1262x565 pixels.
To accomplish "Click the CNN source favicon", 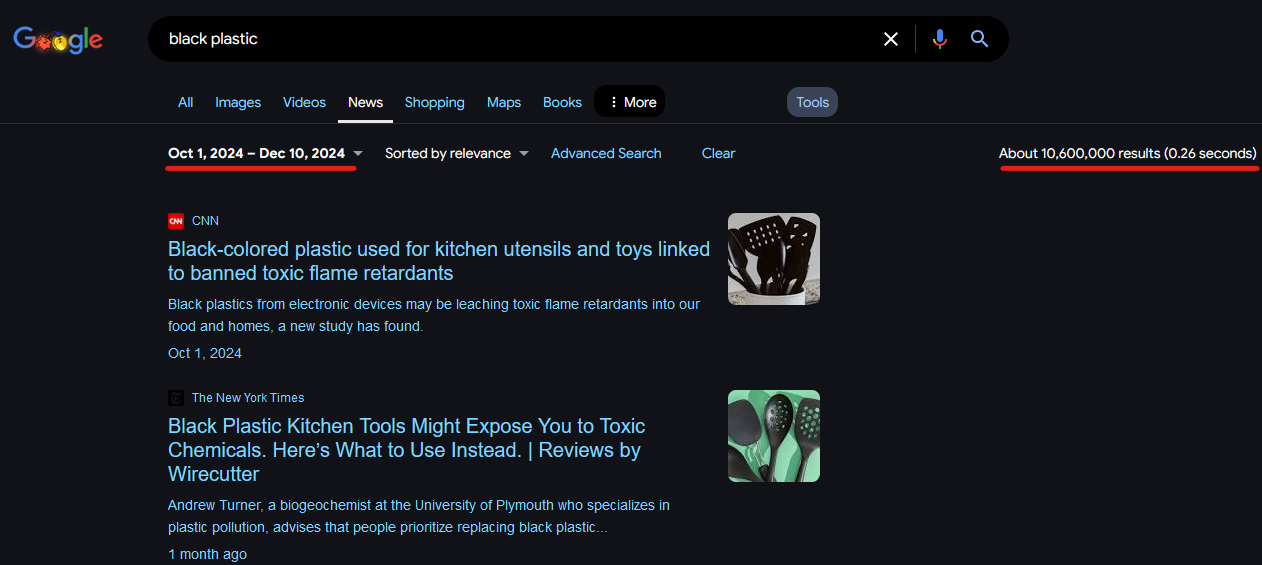I will pyautogui.click(x=176, y=221).
